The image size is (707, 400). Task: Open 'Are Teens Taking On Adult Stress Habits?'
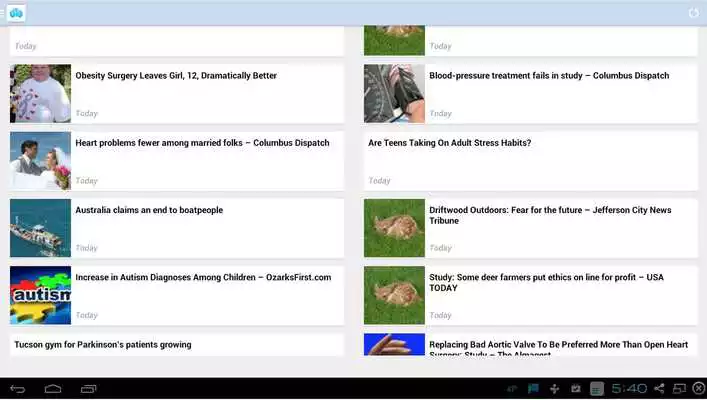coord(449,143)
